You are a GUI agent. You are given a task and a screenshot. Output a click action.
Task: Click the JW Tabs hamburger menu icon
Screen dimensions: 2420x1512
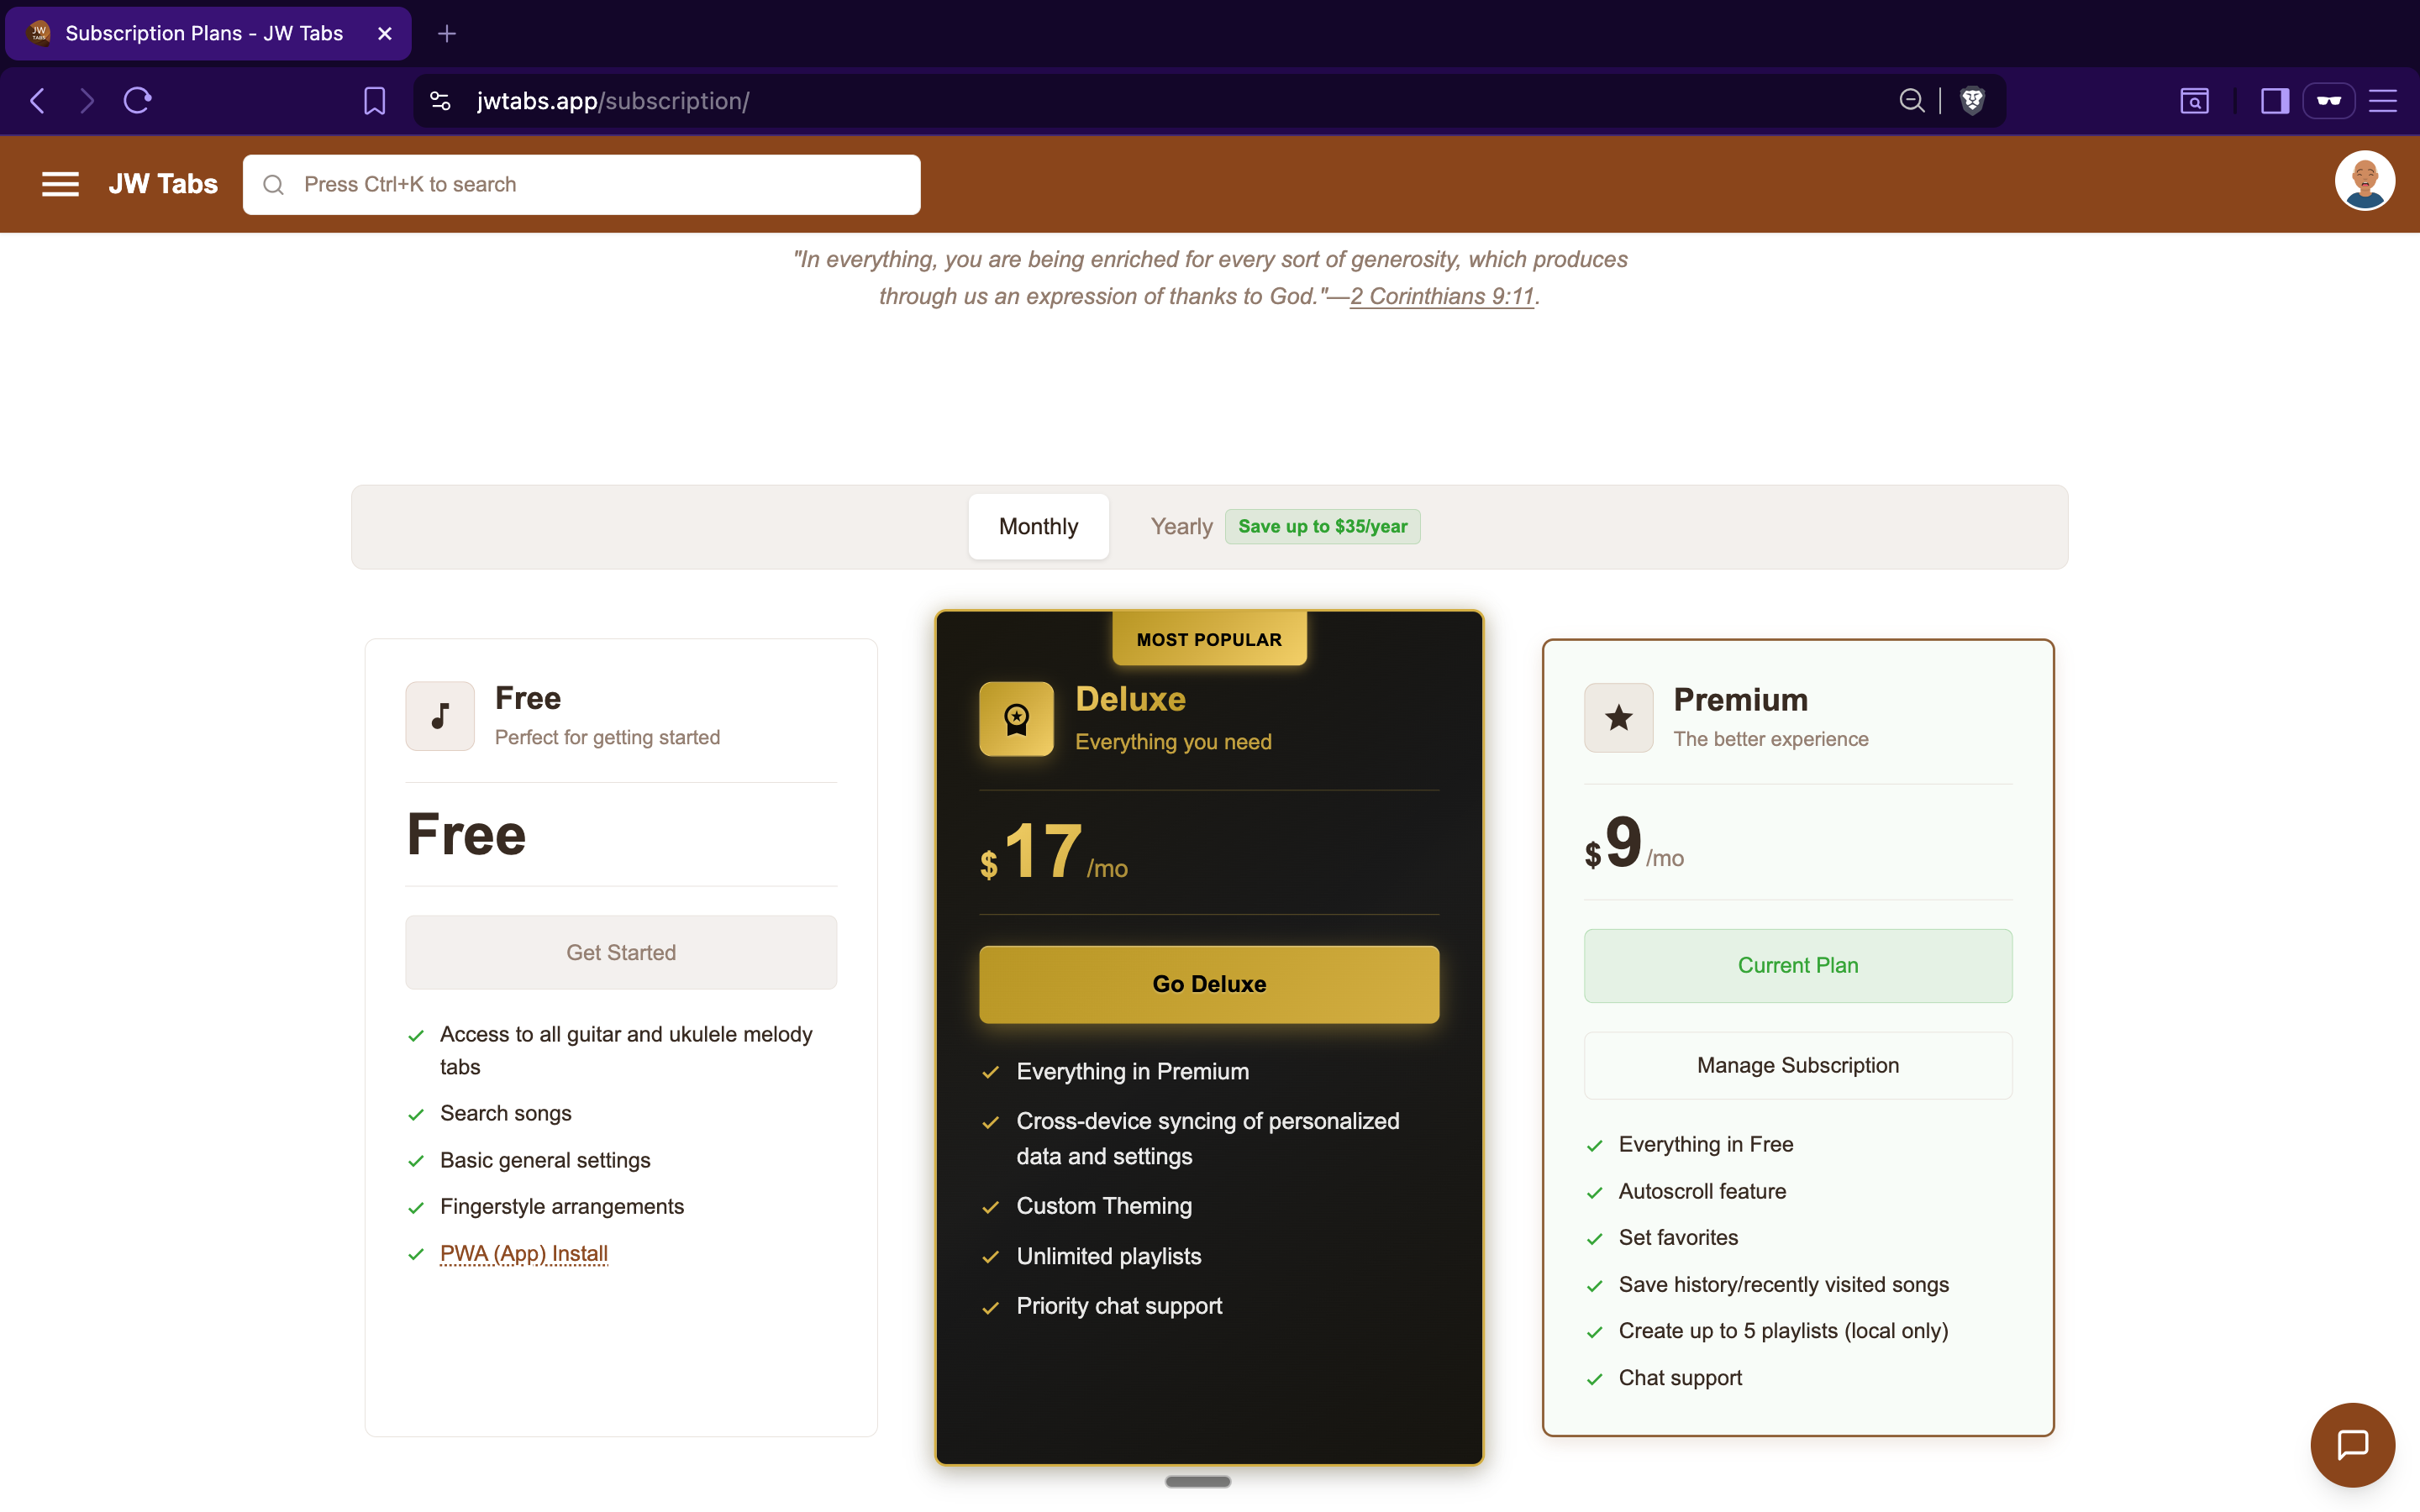pos(60,184)
